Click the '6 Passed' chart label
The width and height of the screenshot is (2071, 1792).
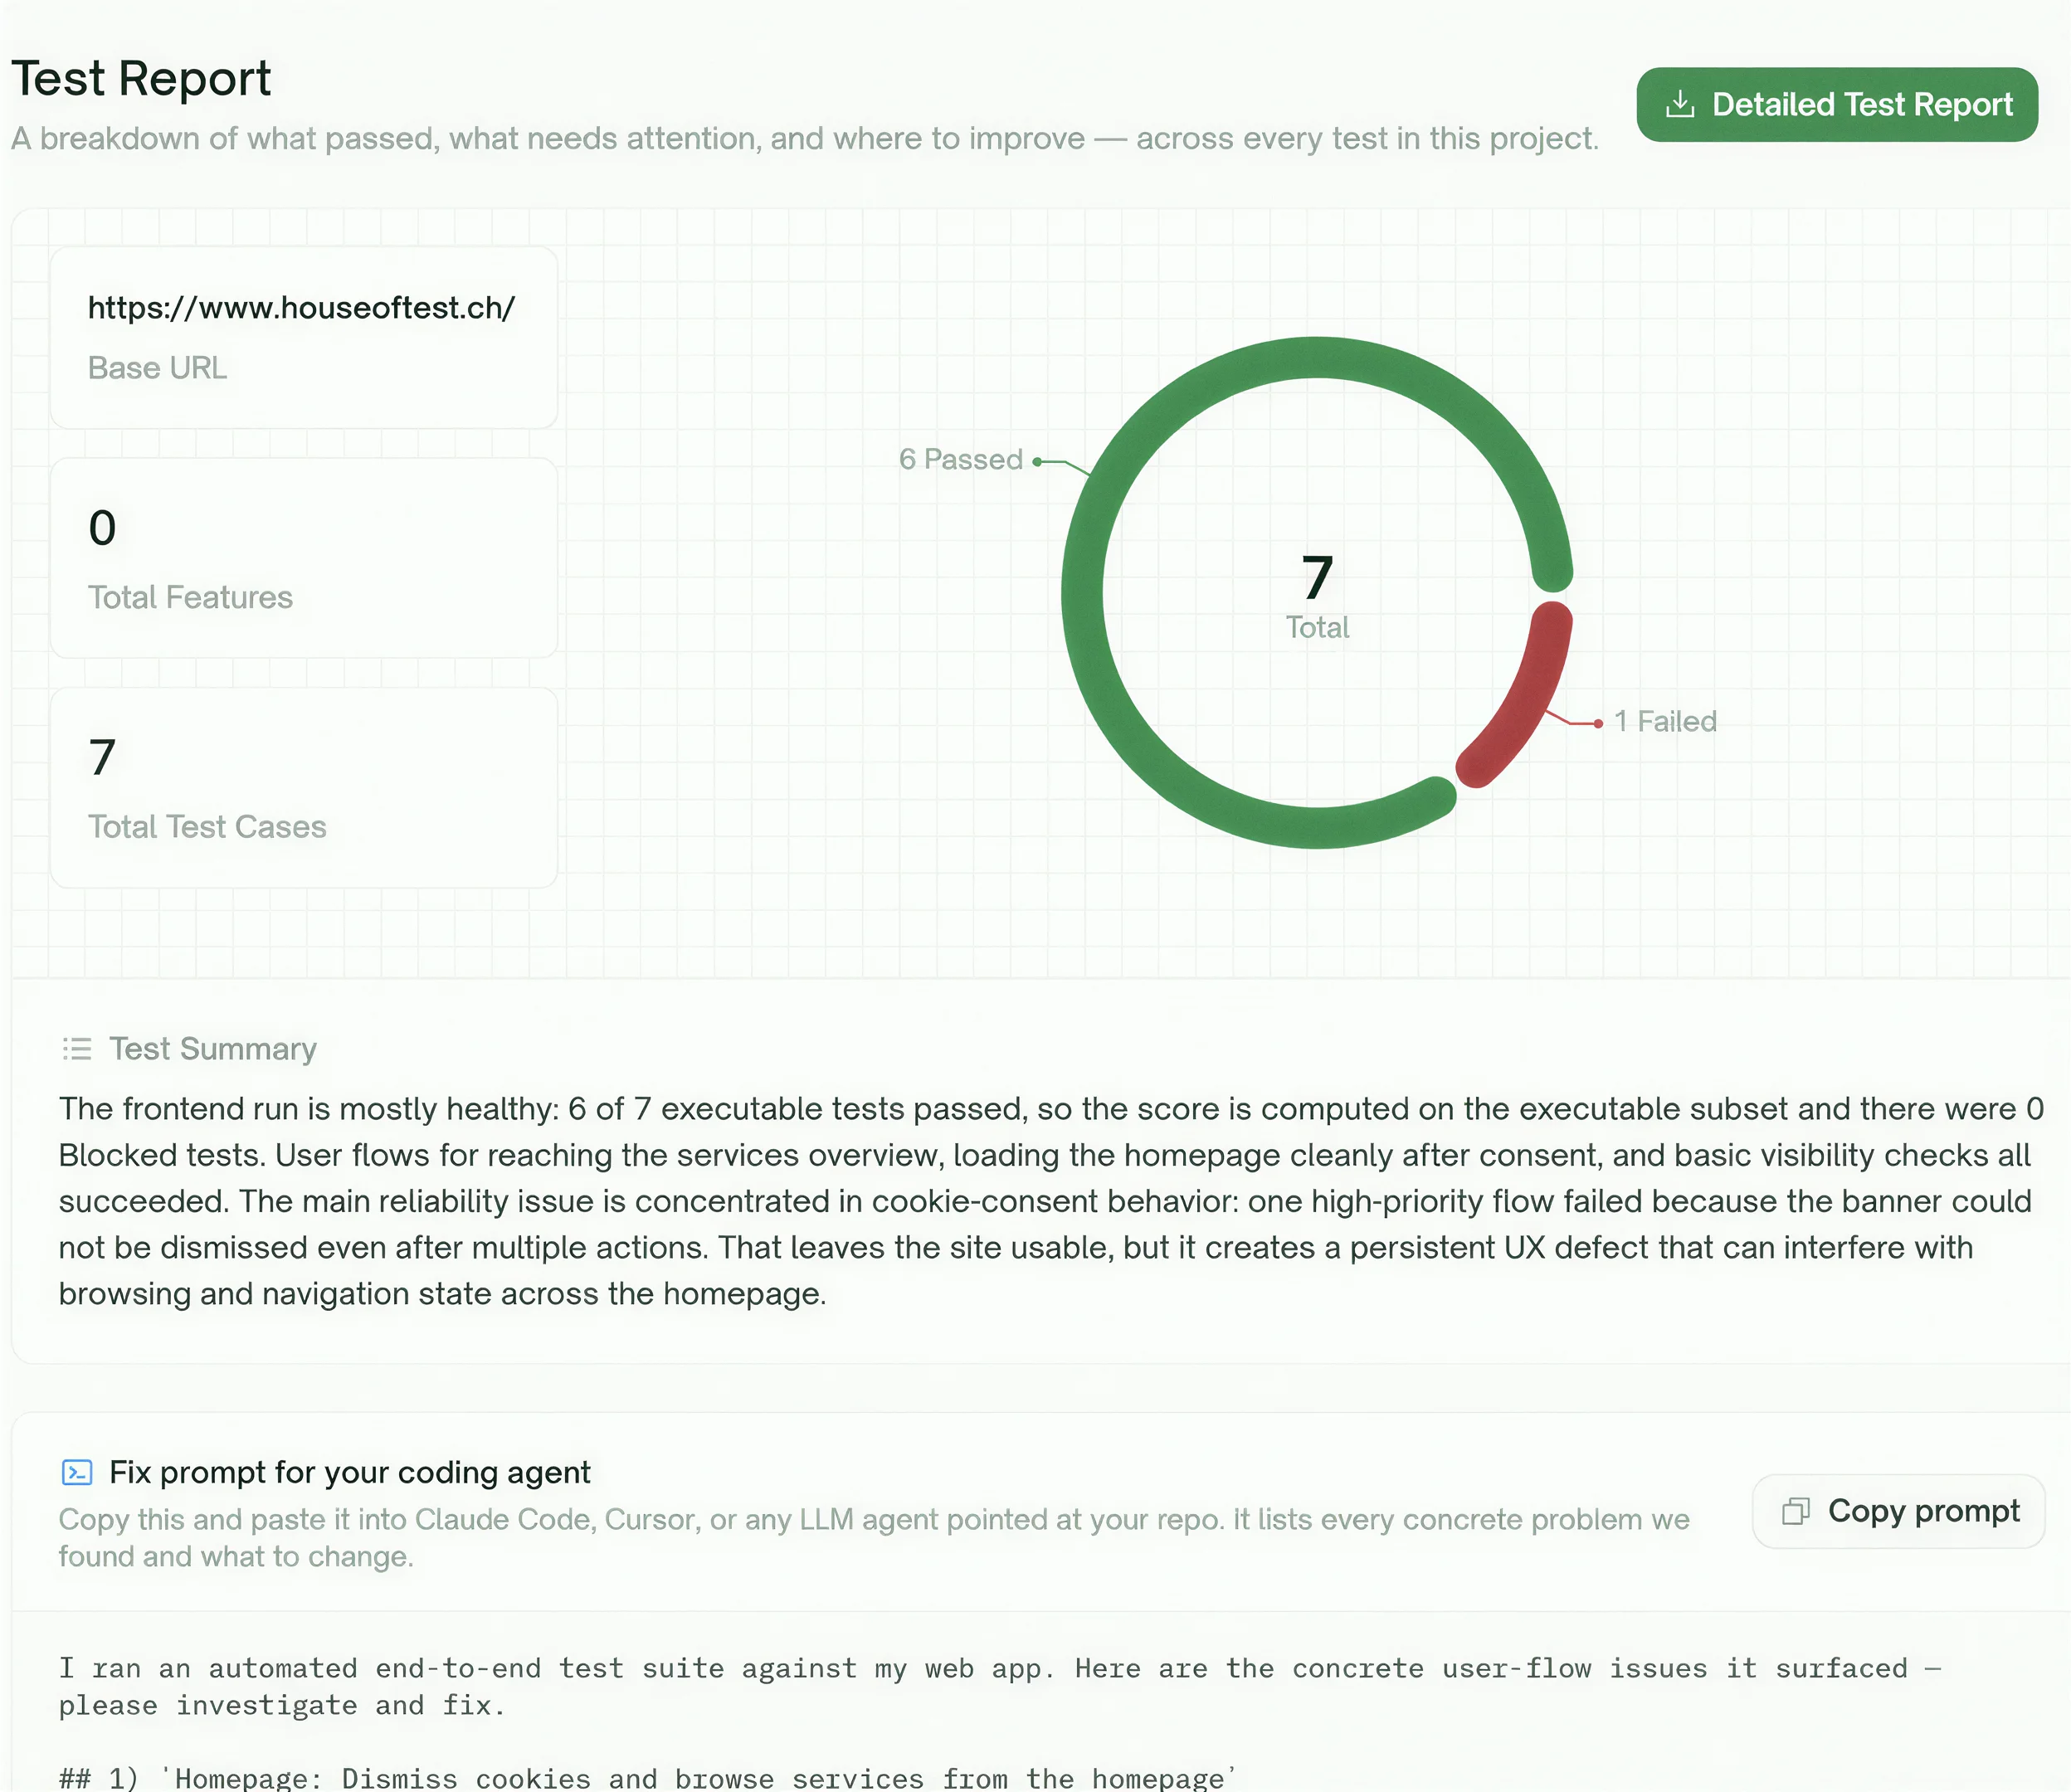961,459
